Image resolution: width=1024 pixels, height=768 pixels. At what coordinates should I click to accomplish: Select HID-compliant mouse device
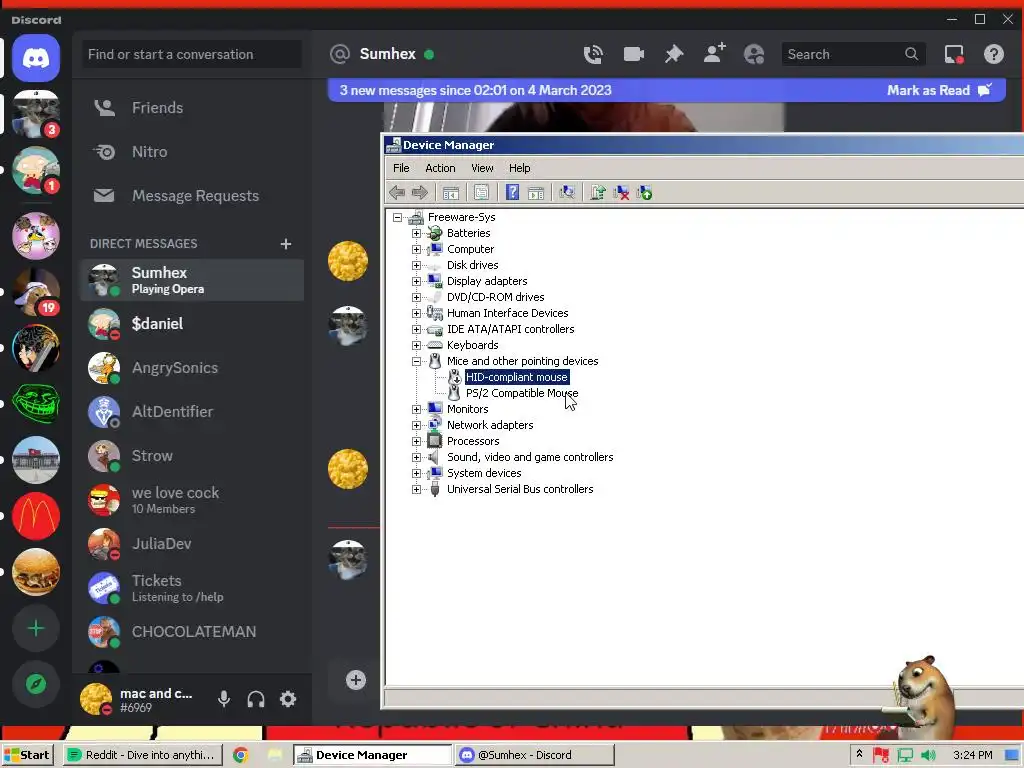517,377
